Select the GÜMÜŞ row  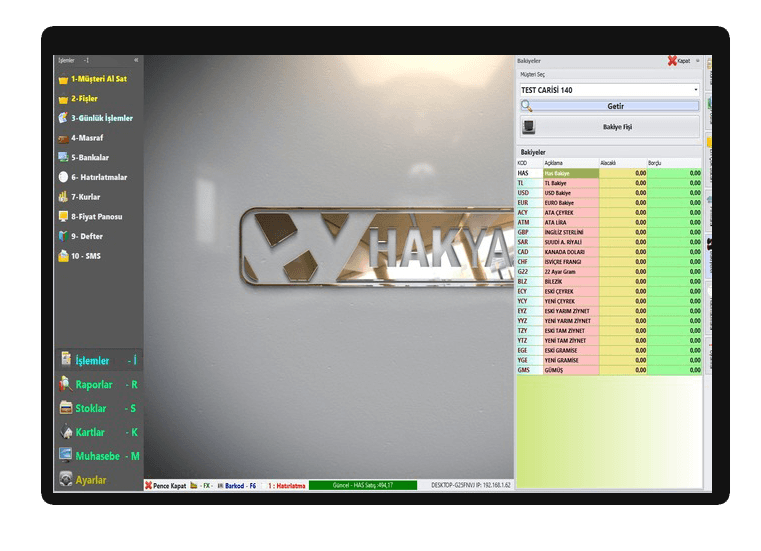pyautogui.click(x=609, y=370)
